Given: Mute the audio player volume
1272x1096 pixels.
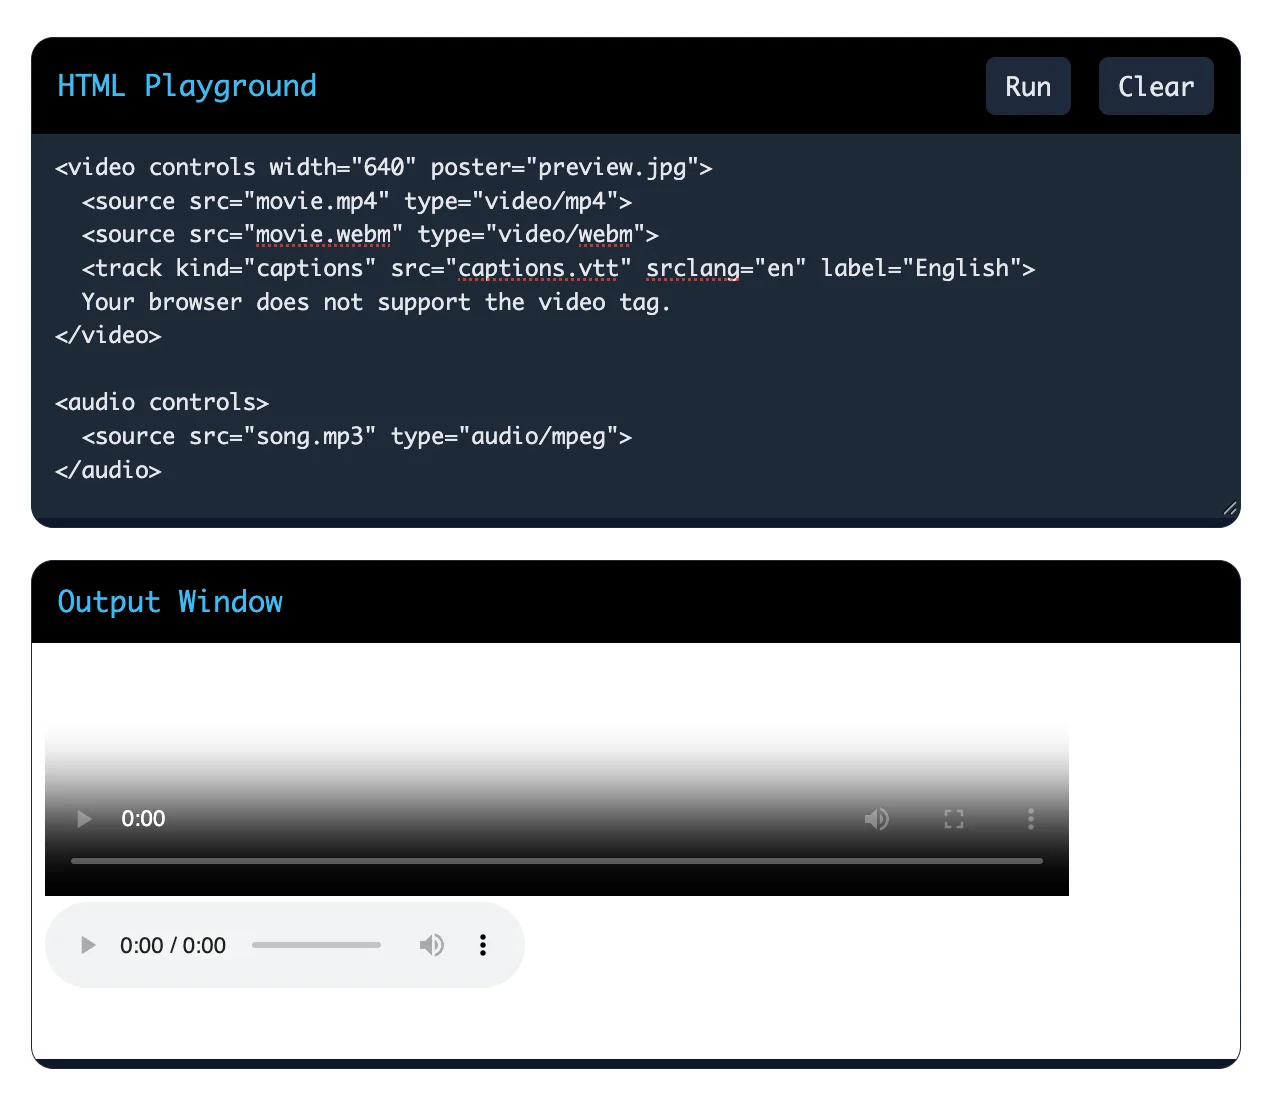Looking at the screenshot, I should tap(431, 945).
